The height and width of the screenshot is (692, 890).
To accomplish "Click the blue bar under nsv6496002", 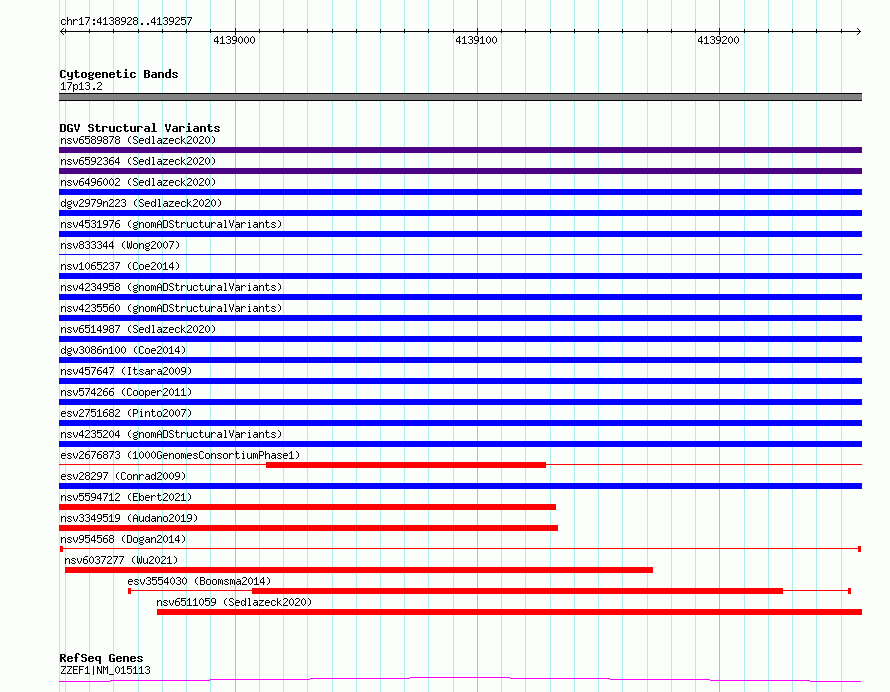I will click(460, 192).
